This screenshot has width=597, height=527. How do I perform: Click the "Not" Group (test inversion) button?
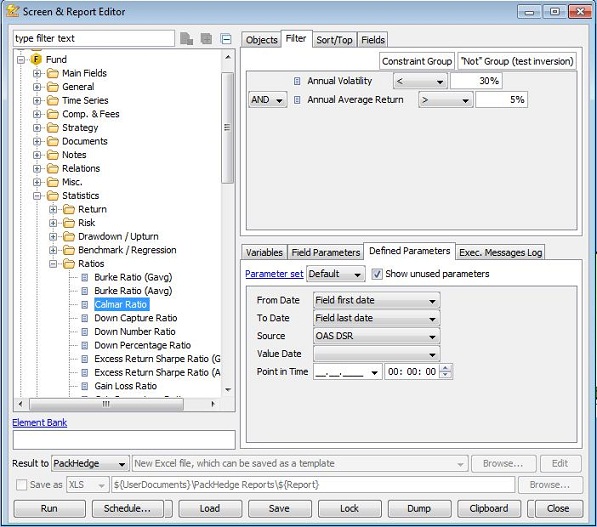(517, 61)
